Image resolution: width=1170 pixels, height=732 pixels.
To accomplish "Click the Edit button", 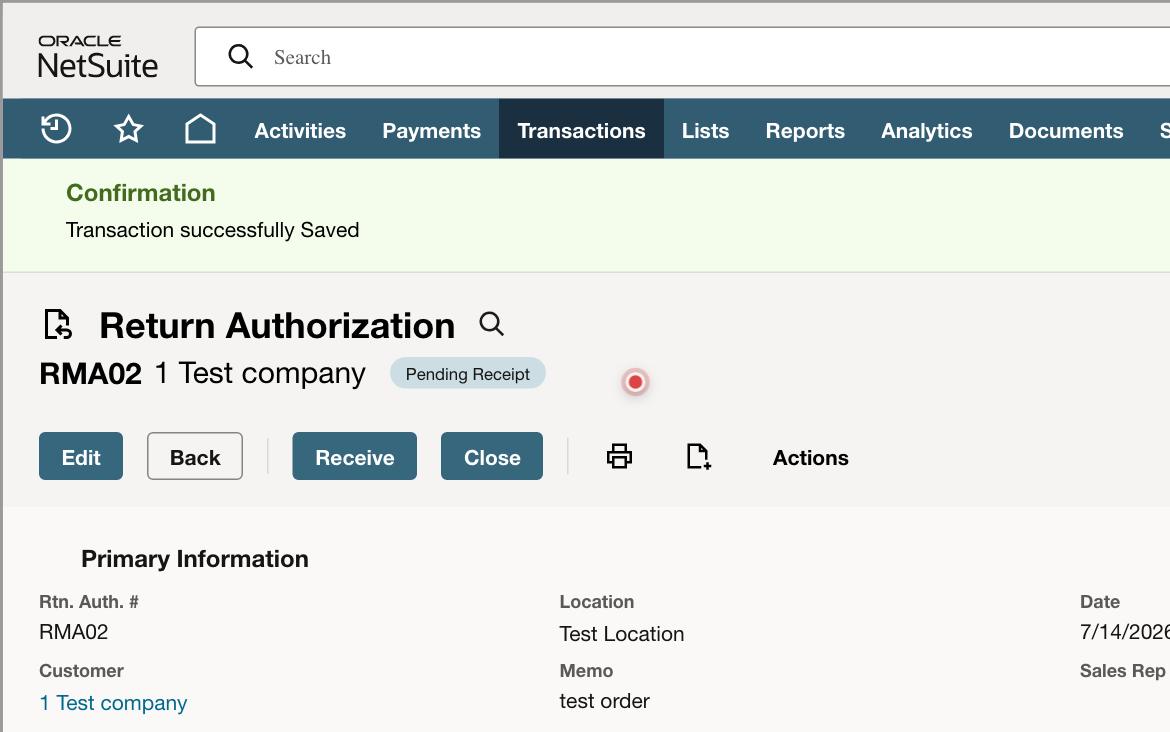I will point(81,456).
